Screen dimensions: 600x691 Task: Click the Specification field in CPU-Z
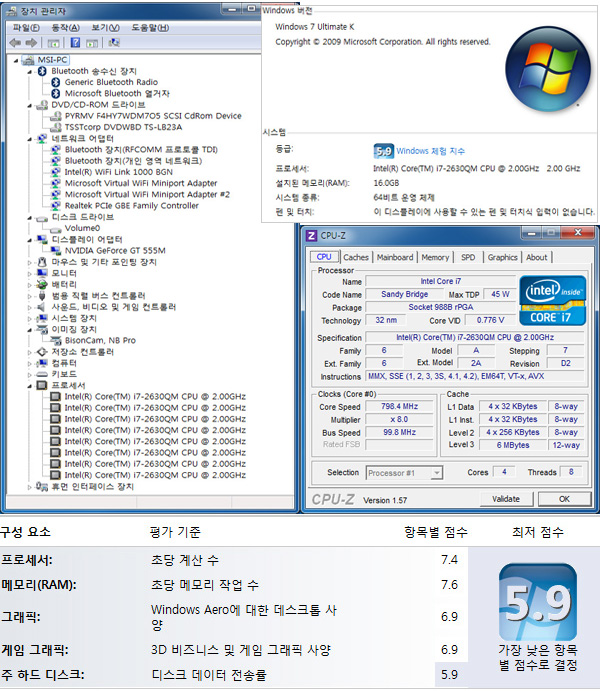pyautogui.click(x=475, y=338)
